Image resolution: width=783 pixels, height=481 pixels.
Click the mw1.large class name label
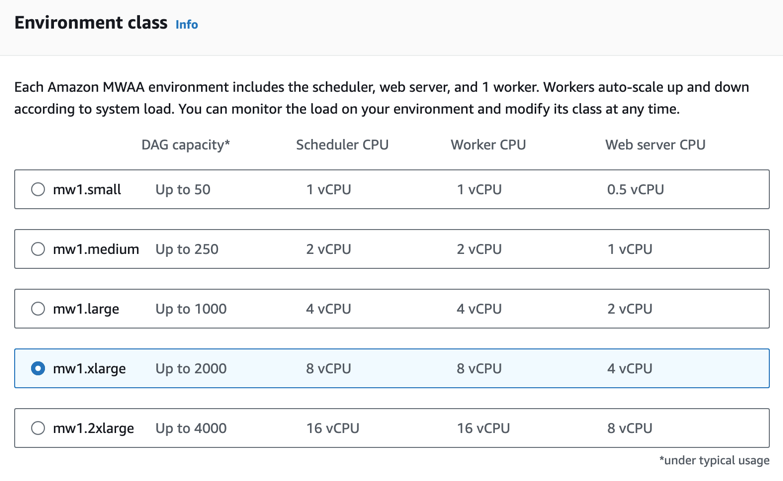86,309
